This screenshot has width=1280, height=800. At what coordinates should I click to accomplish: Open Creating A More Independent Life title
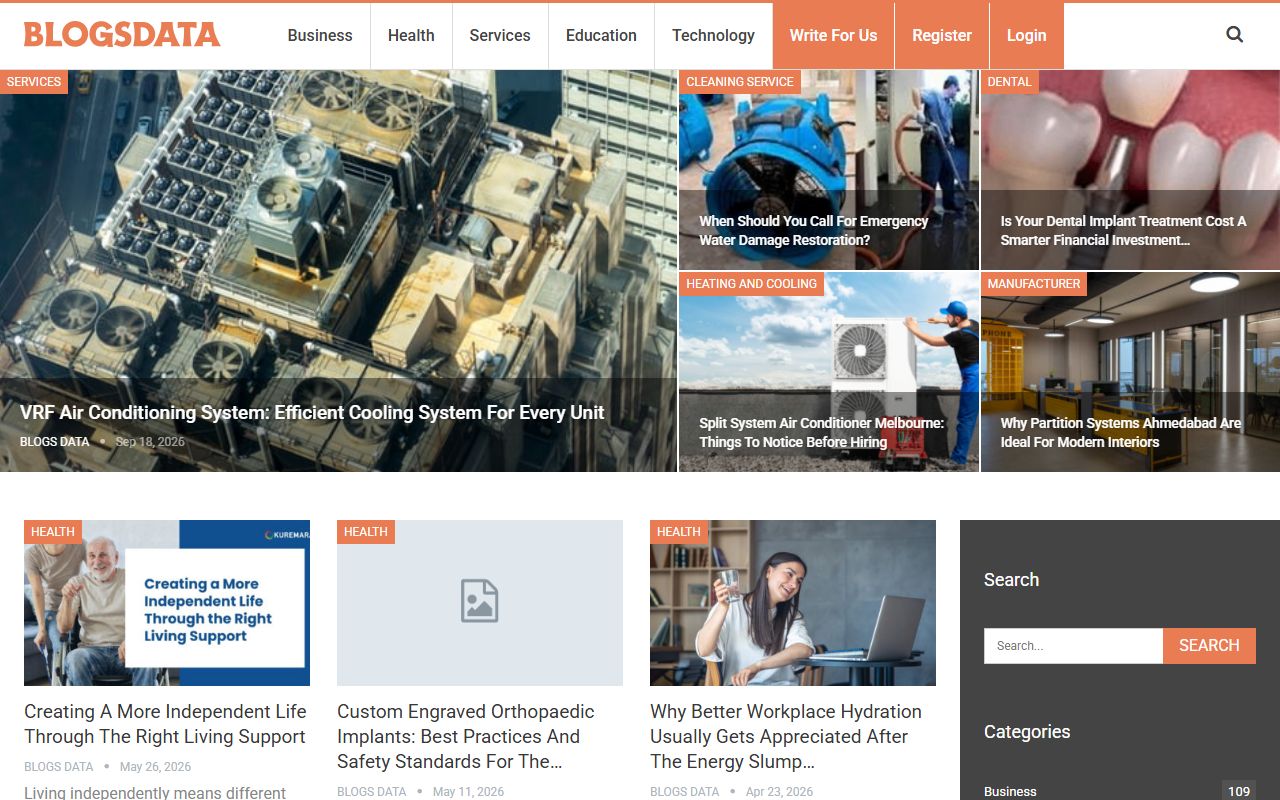click(166, 724)
